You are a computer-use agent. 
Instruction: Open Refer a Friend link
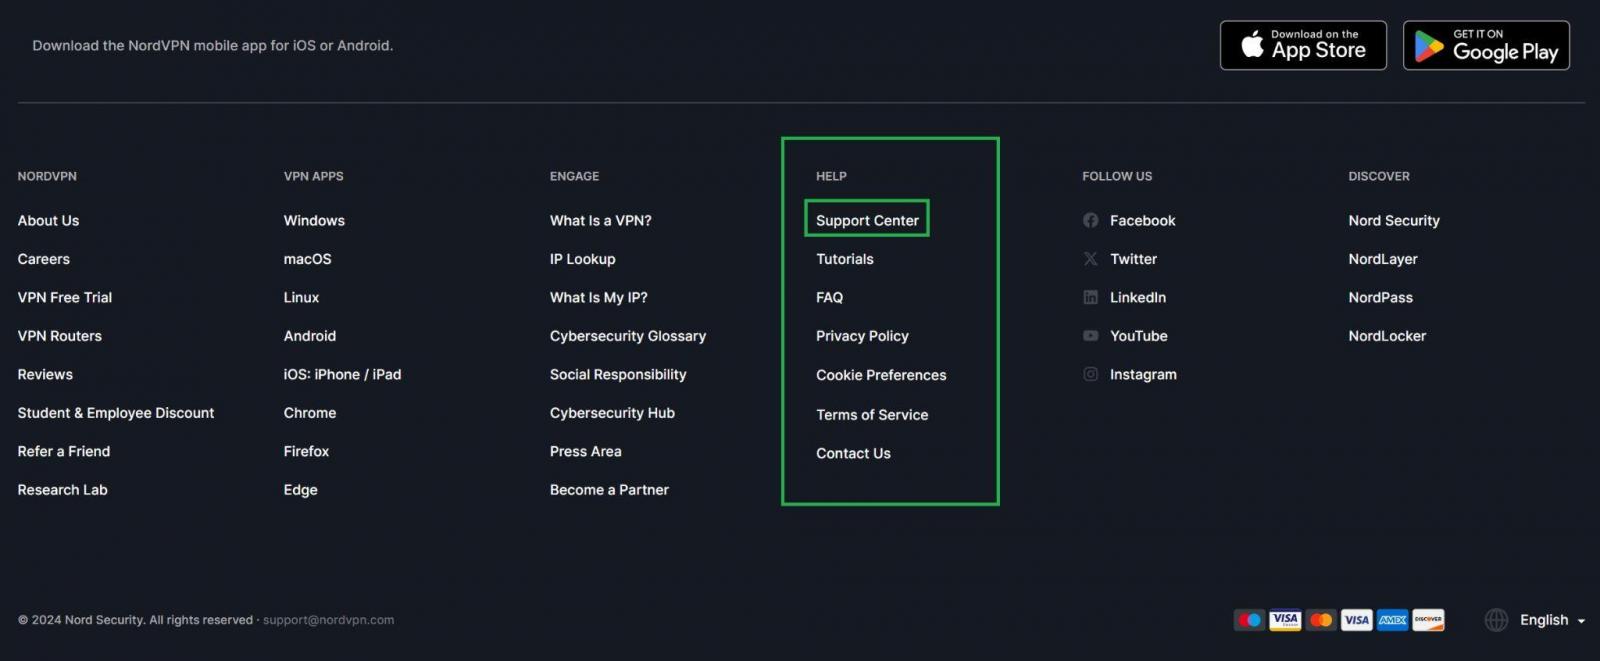point(64,451)
